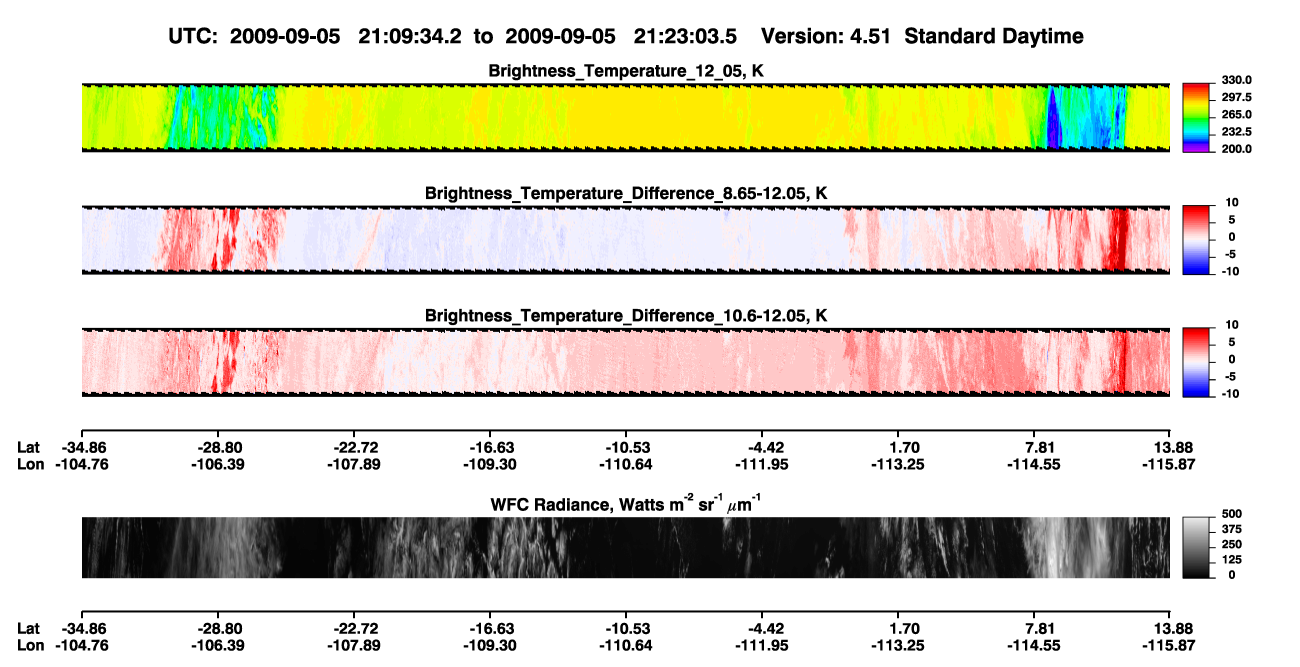The height and width of the screenshot is (667, 1300).
Task: Click upper axis latitude value -22.72
Action: (x=354, y=449)
